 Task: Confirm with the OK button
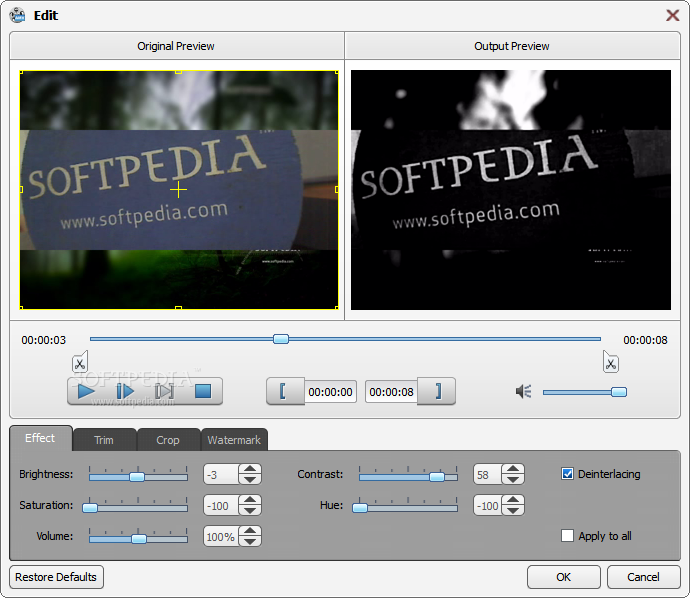point(564,577)
